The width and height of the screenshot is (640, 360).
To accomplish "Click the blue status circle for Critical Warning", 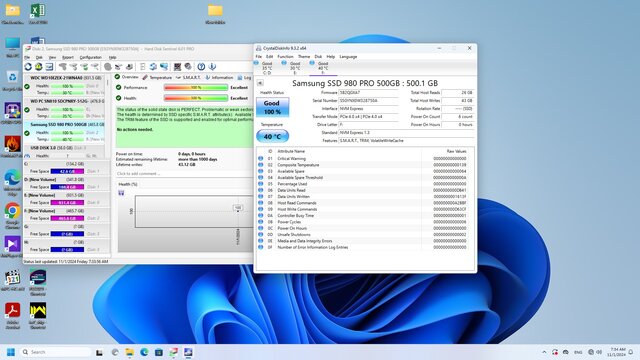I will 260,158.
